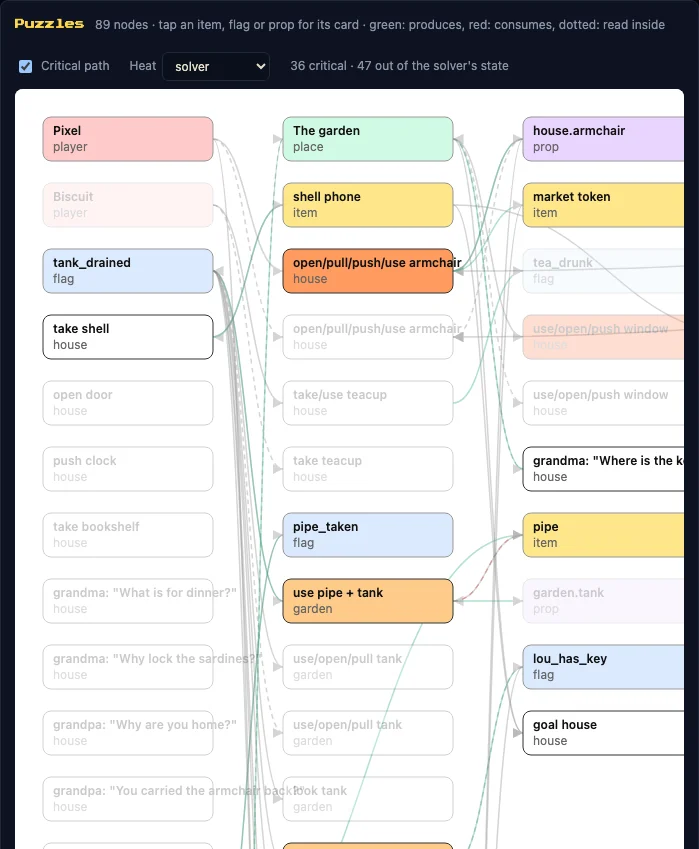
Task: Open the tank_drained flag card
Action: tap(128, 271)
